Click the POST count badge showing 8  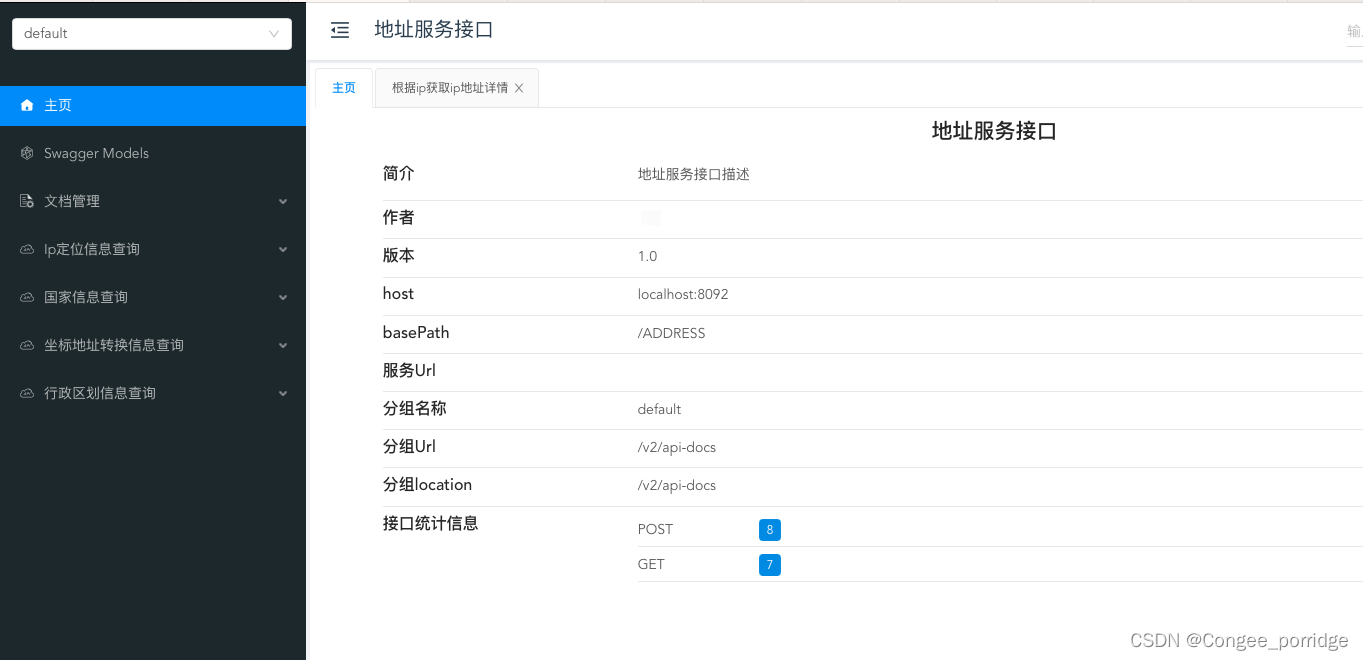point(769,529)
